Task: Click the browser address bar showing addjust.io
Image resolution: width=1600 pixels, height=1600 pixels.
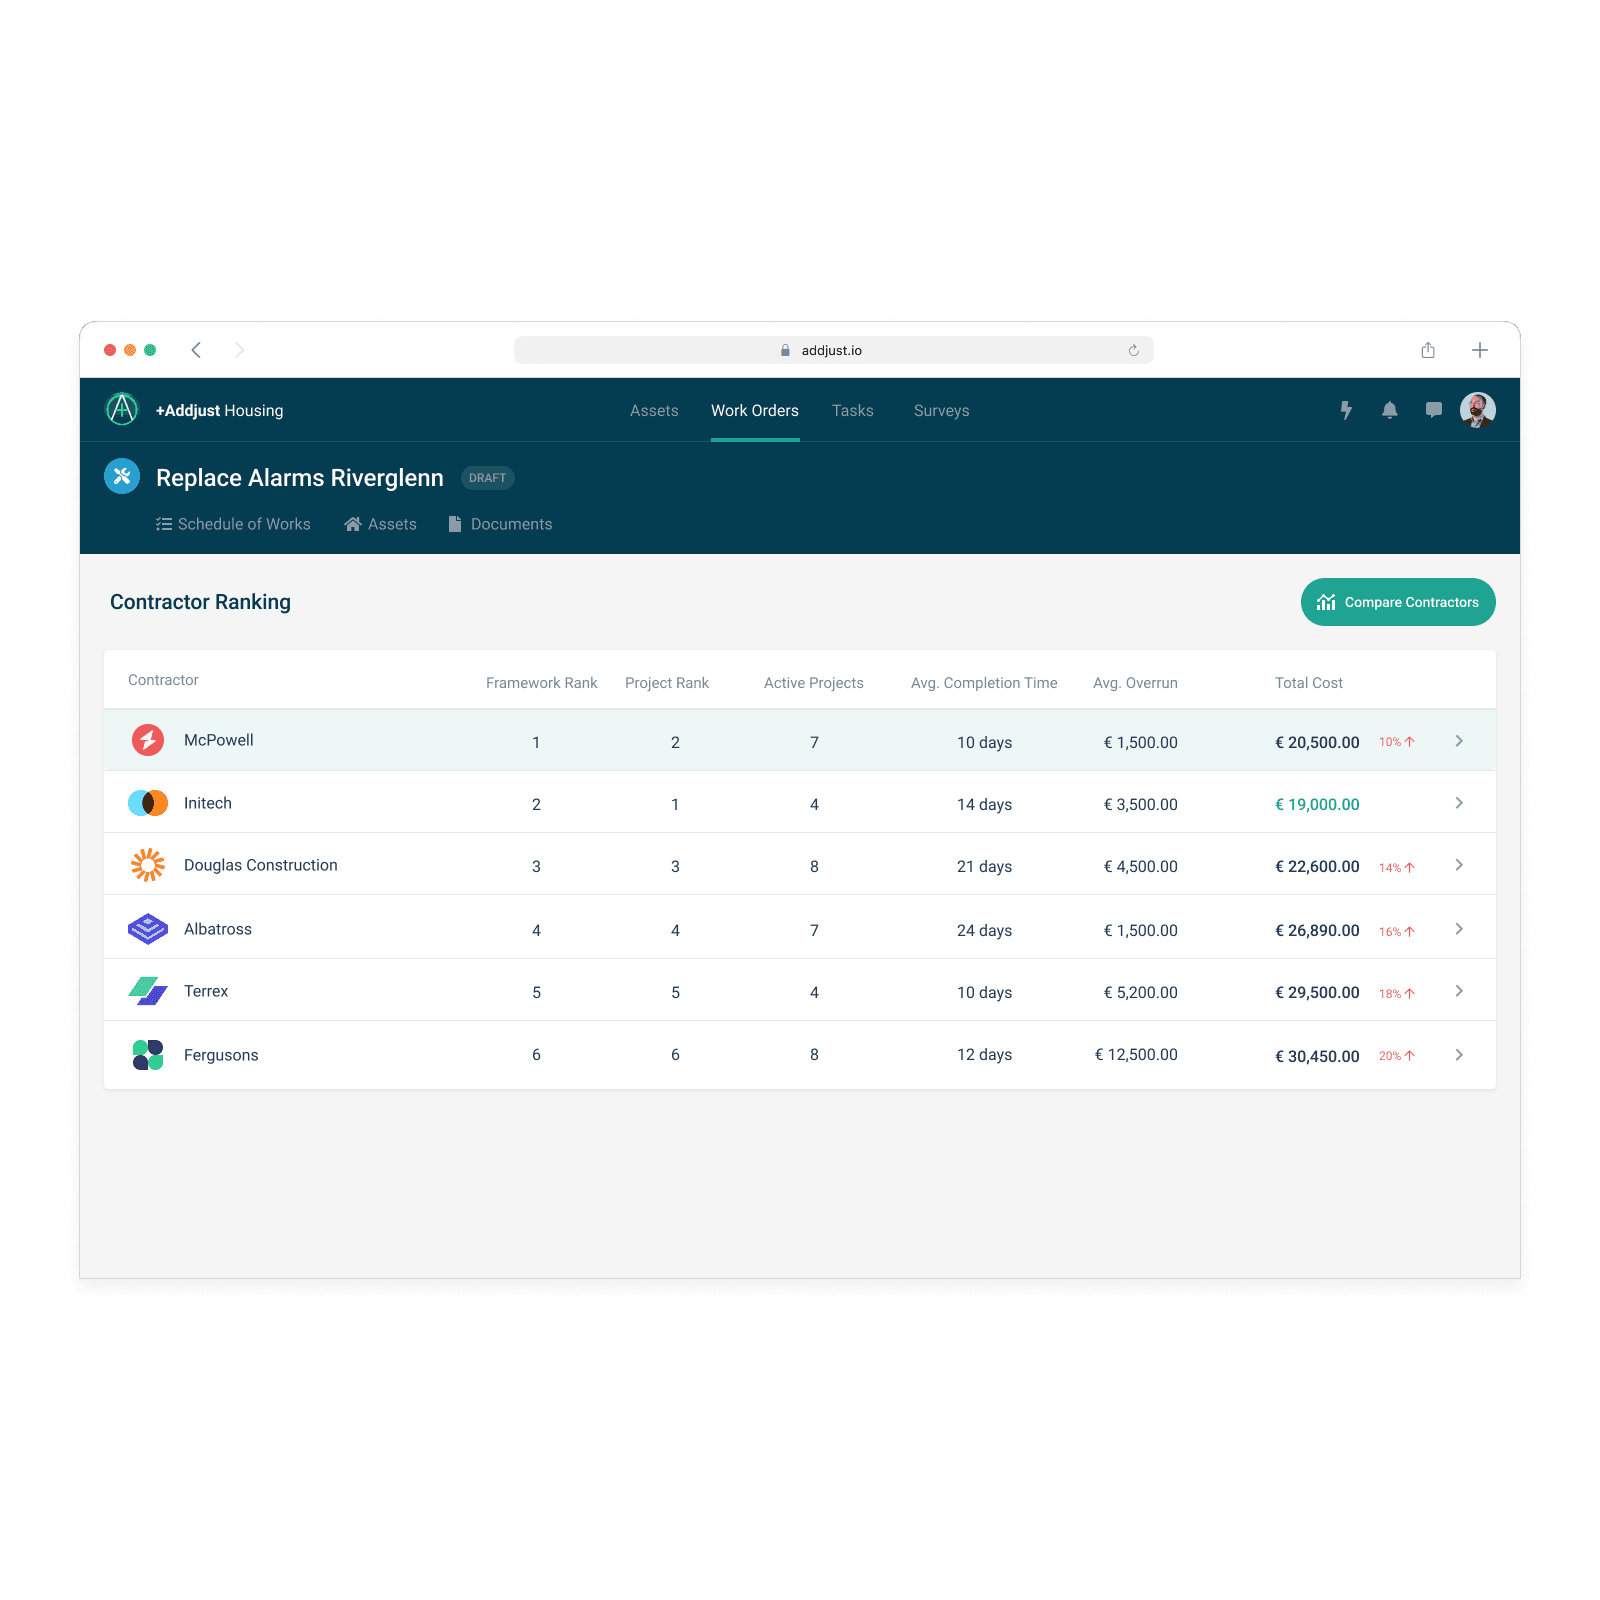Action: (x=833, y=350)
